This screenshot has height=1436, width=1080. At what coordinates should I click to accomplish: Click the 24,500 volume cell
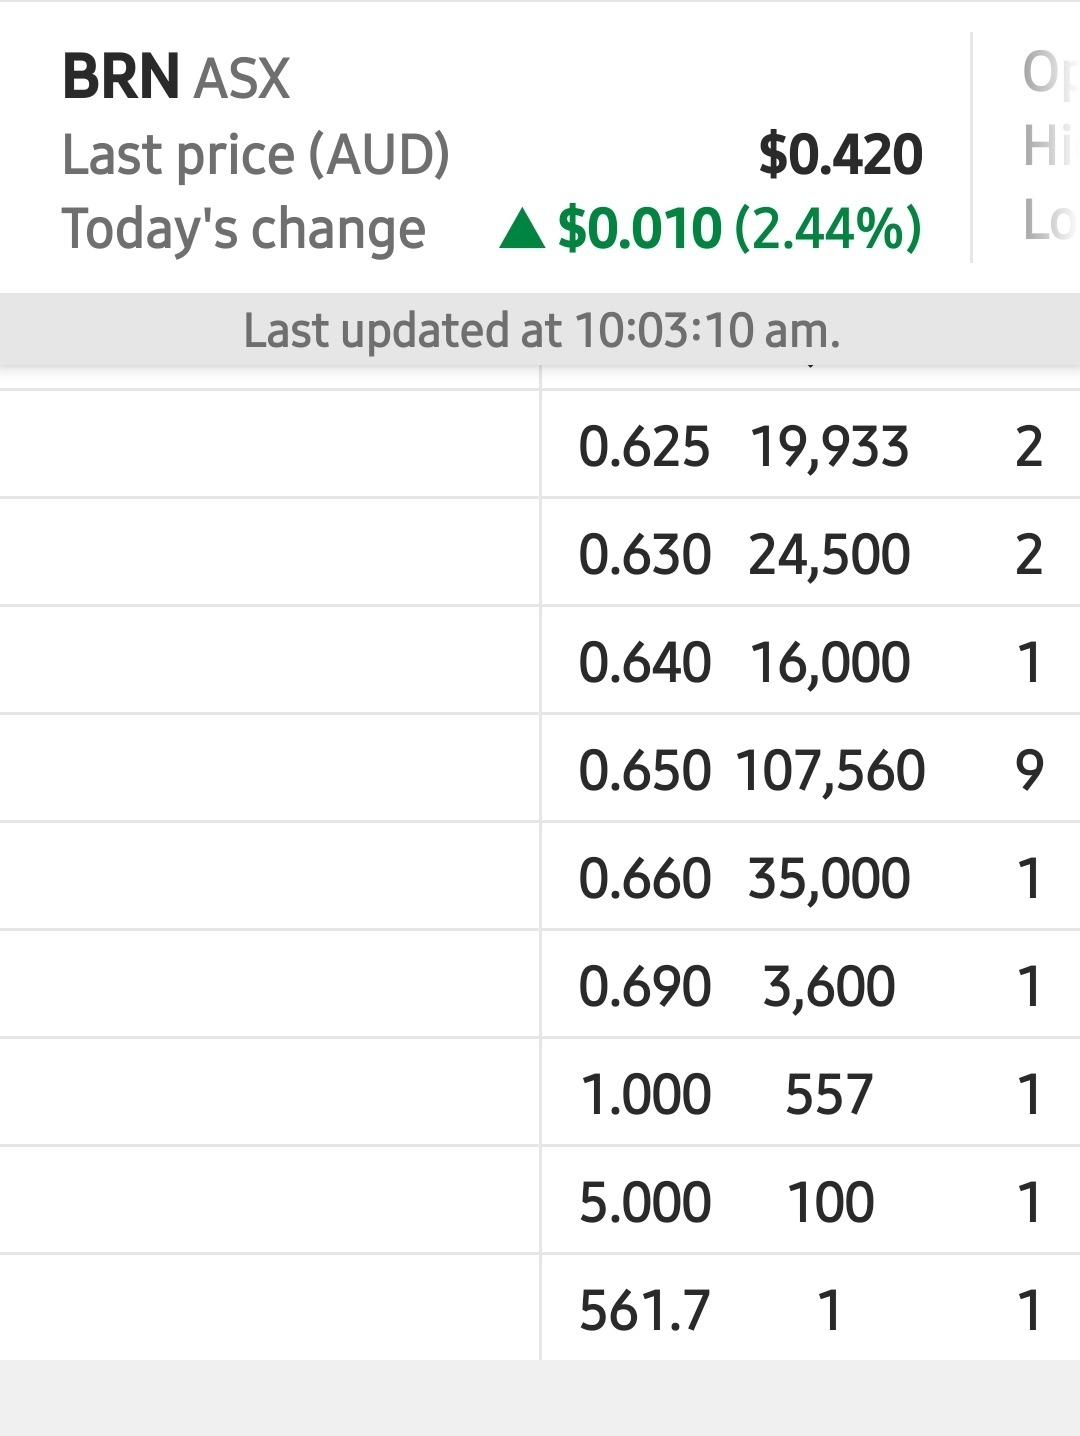tap(829, 554)
